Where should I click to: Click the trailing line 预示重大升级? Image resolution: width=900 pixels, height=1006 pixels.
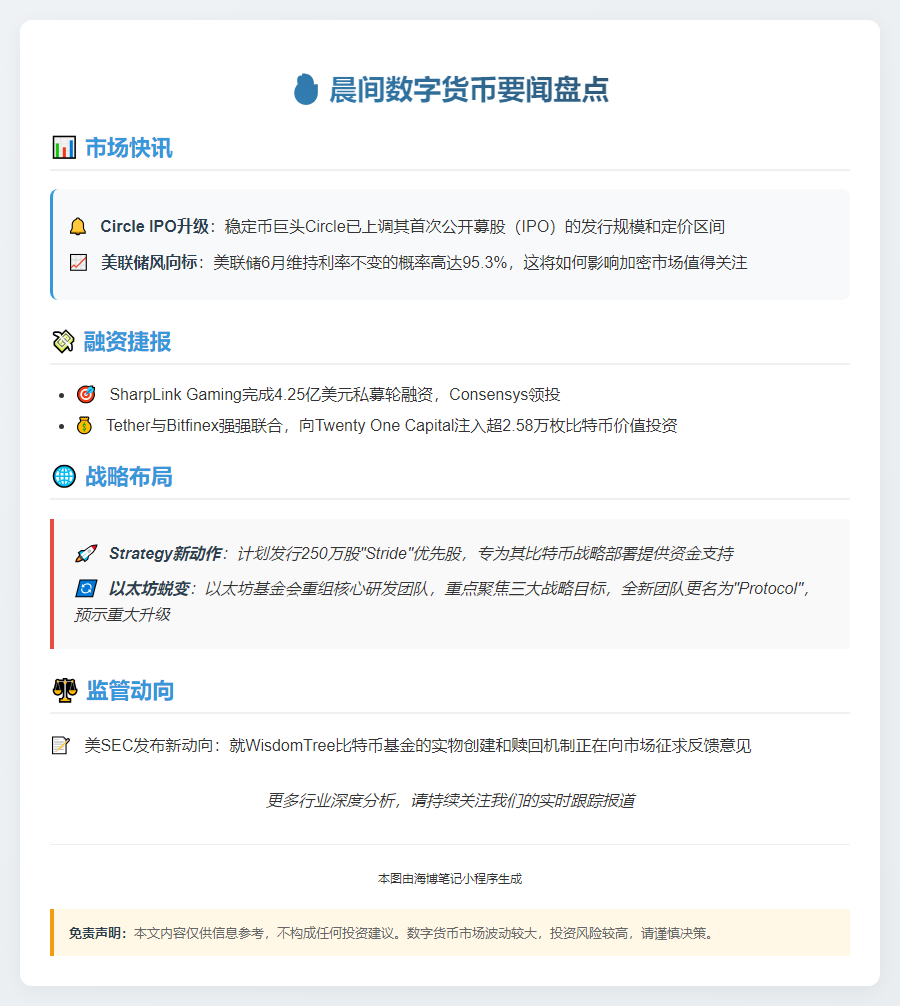tap(123, 615)
